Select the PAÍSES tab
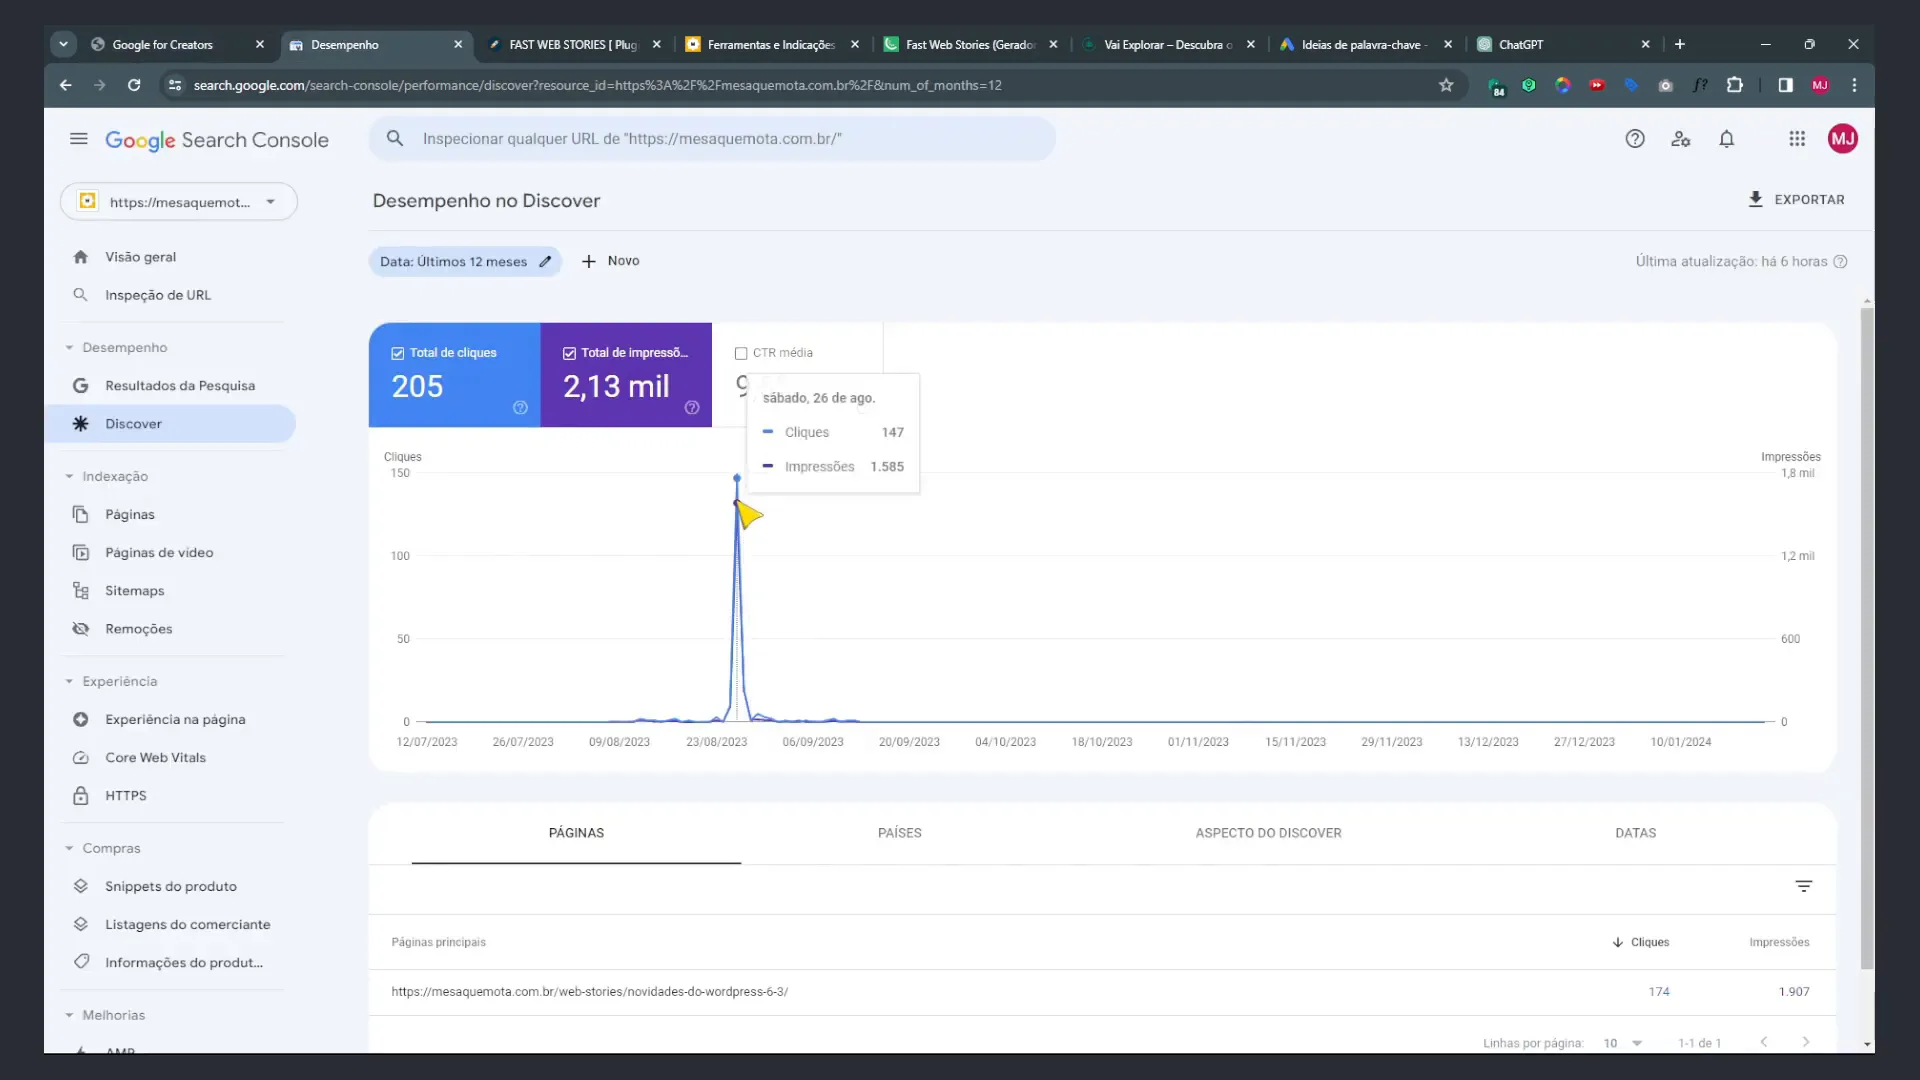 pos(898,832)
